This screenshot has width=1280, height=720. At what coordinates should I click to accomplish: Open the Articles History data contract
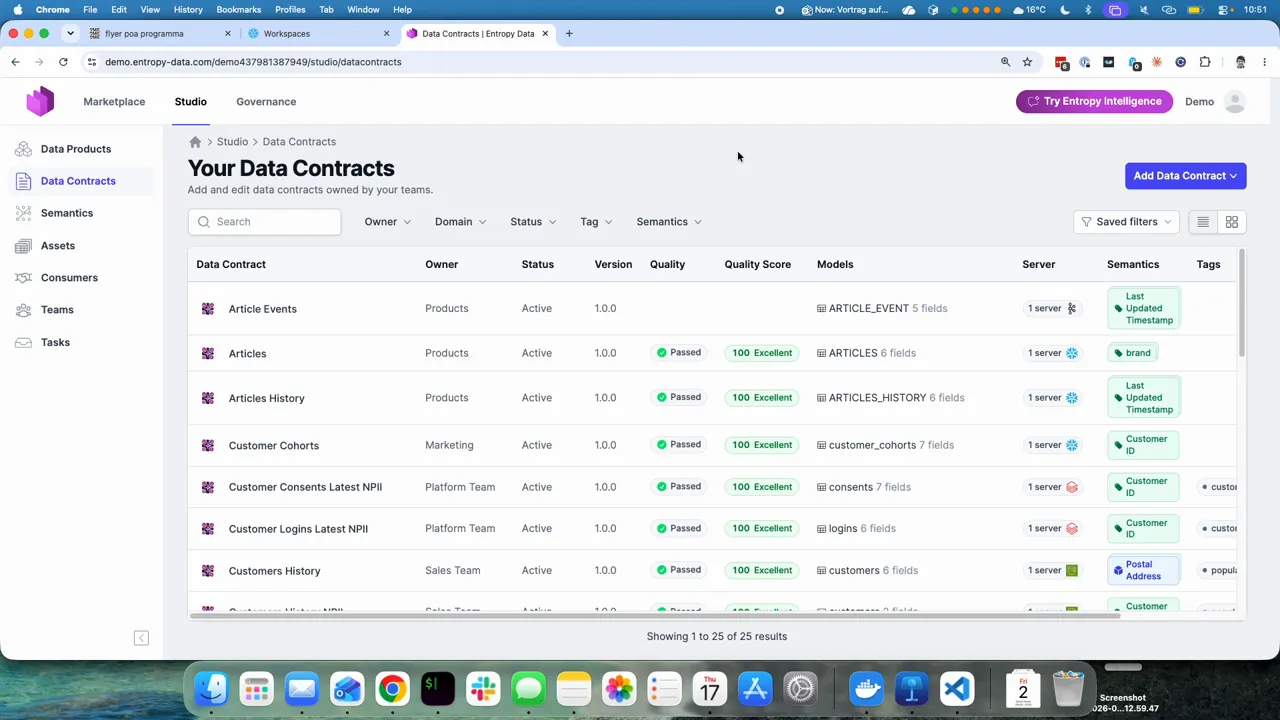266,398
